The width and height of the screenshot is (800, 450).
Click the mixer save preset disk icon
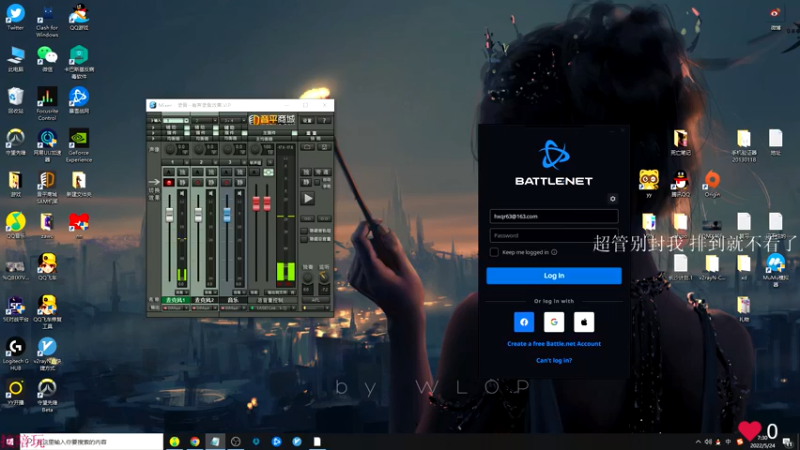coord(324,147)
